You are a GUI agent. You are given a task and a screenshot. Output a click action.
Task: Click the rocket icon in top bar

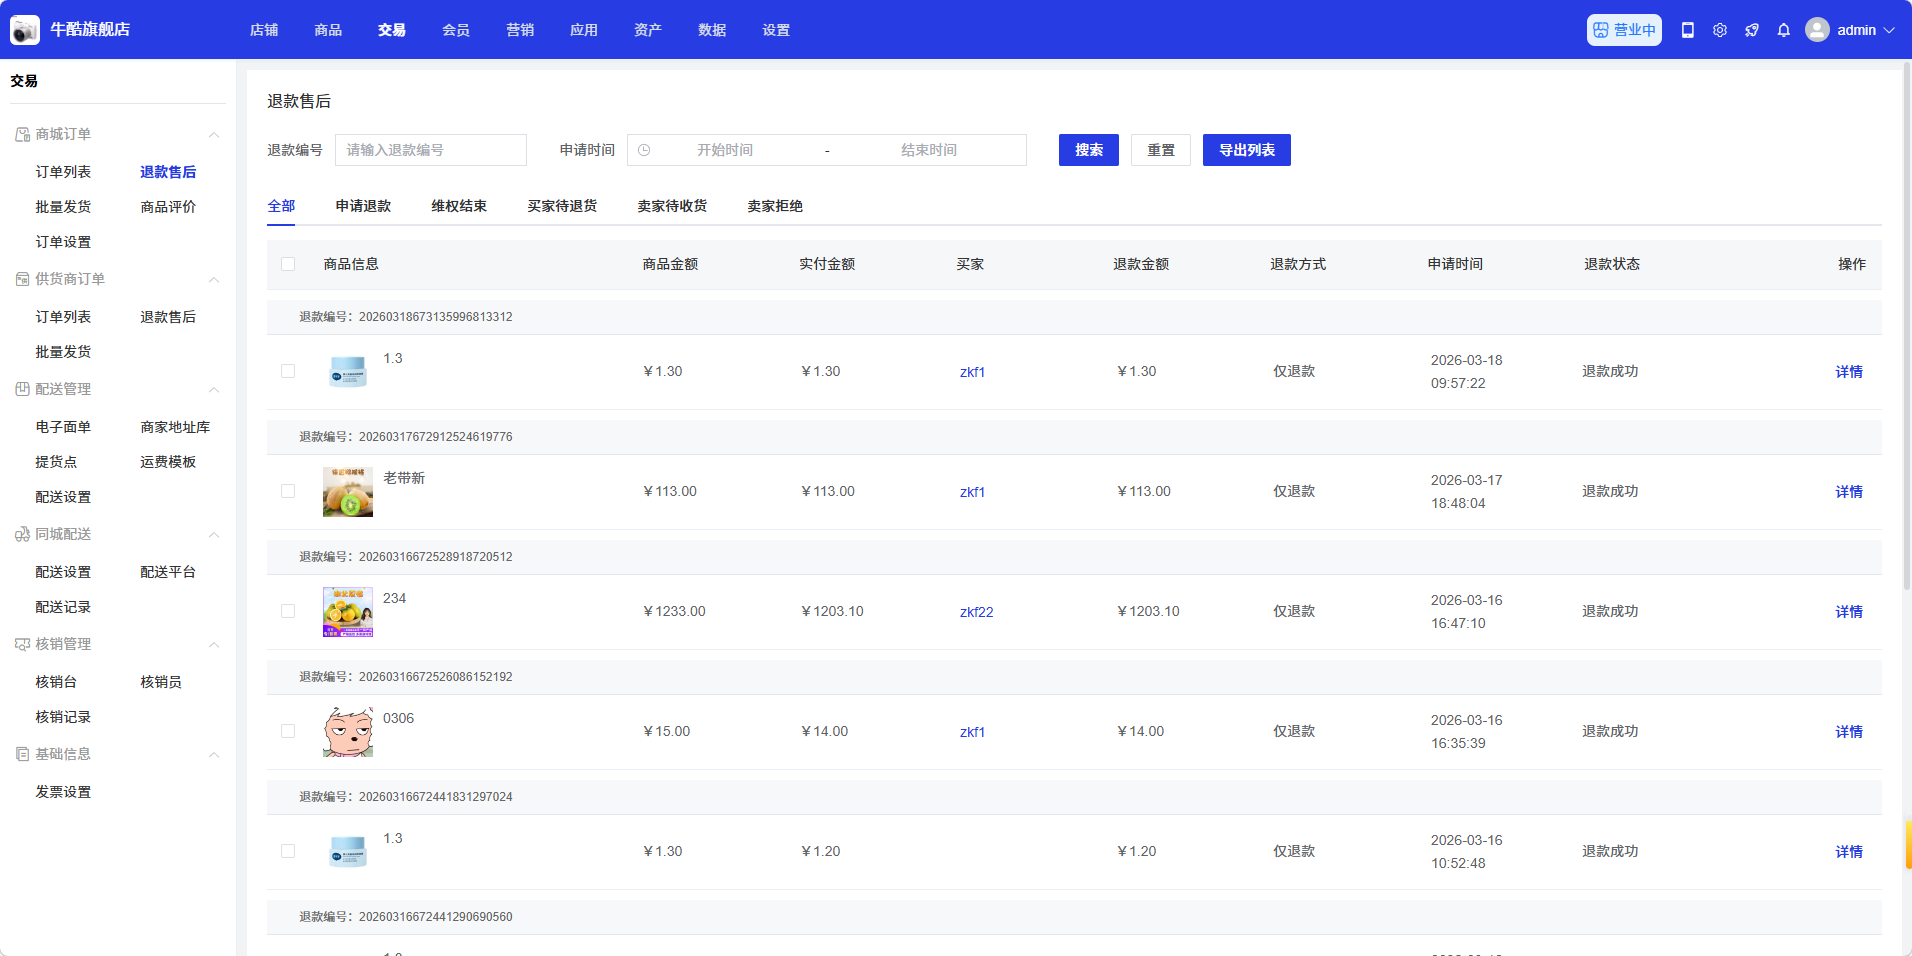coord(1751,30)
